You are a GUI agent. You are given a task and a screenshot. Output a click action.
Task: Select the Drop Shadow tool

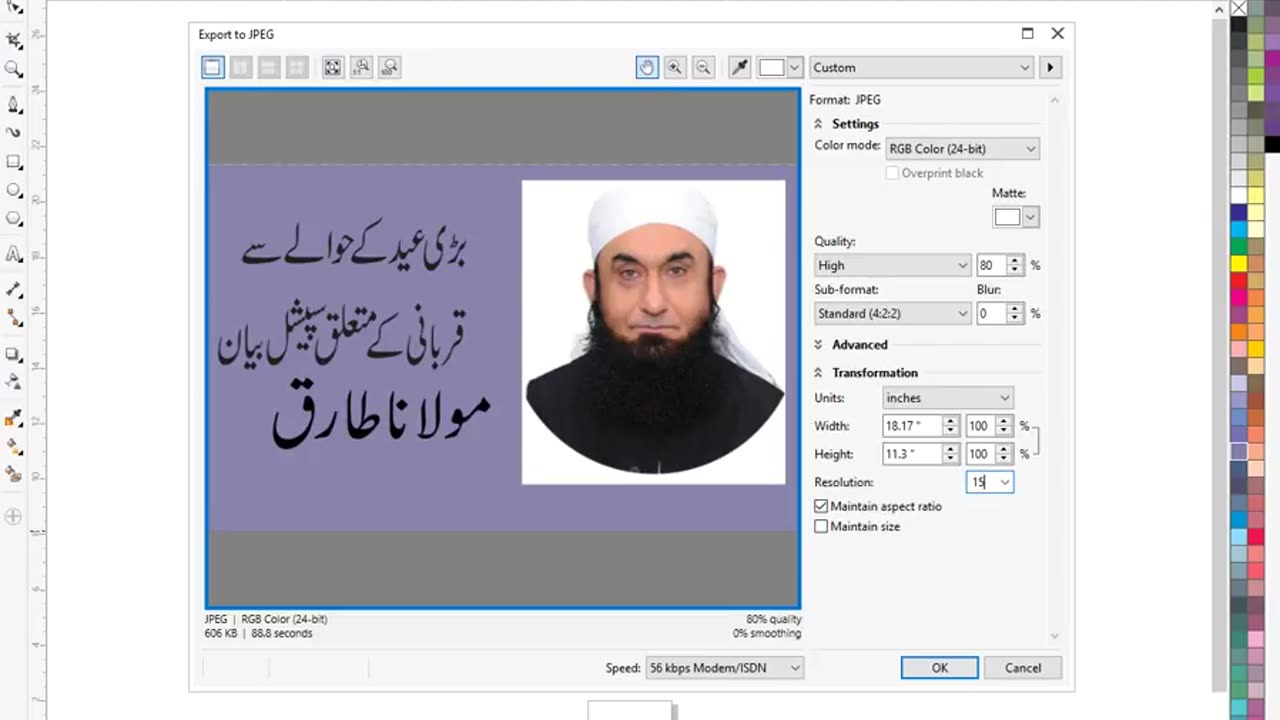[14, 354]
